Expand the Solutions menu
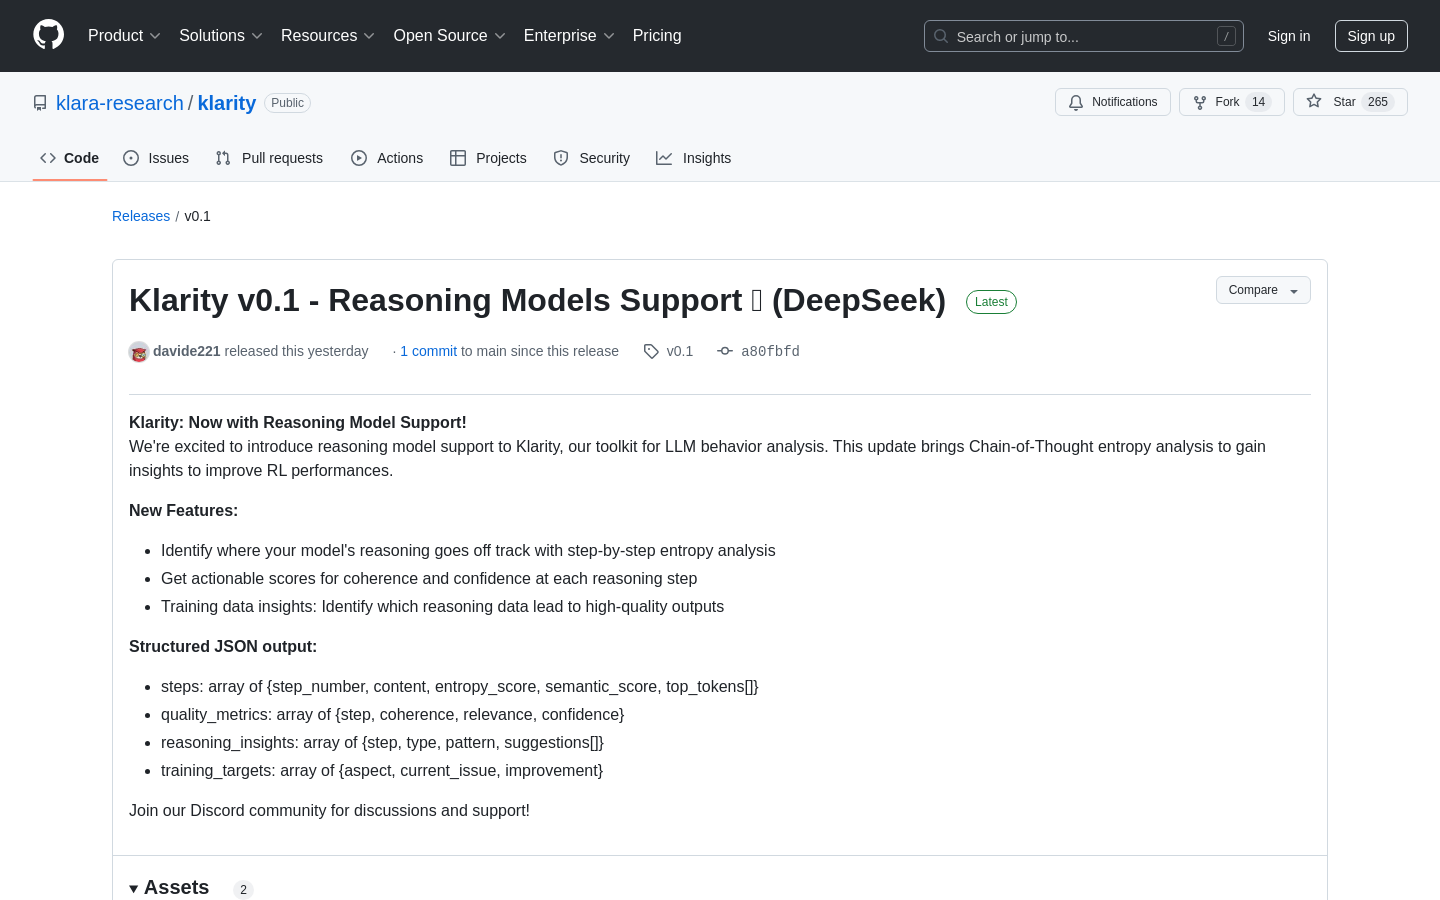This screenshot has height=900, width=1440. 221,36
